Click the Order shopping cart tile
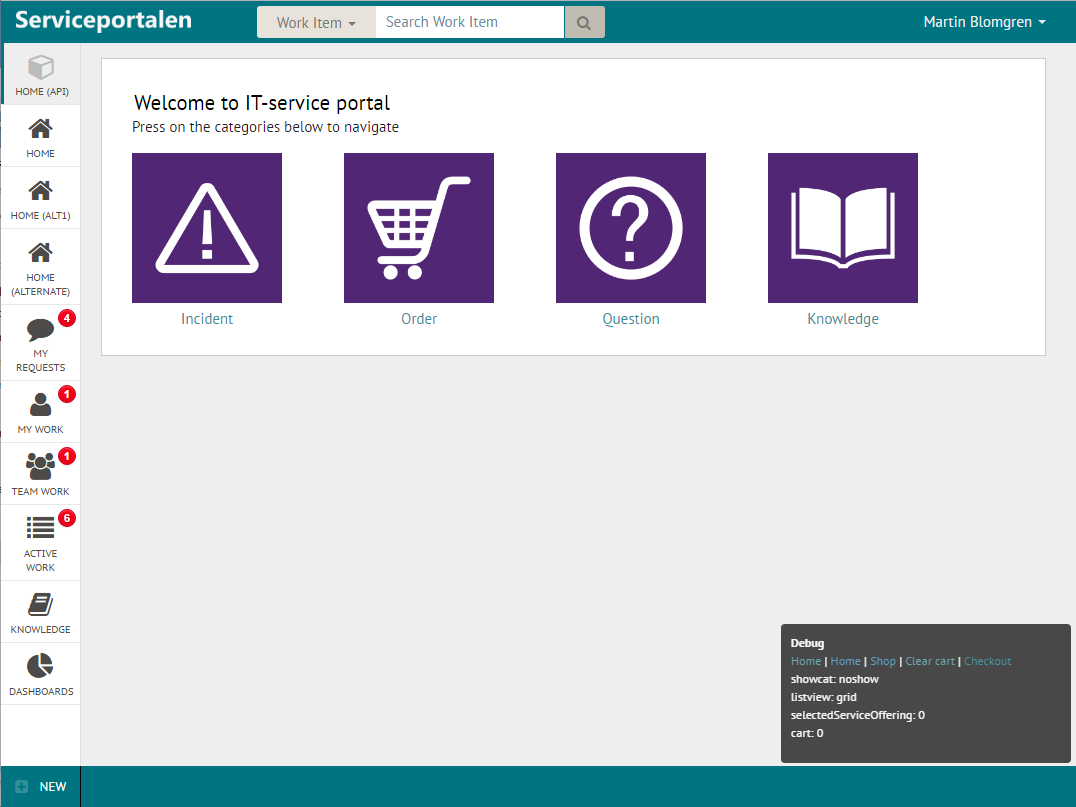 419,228
